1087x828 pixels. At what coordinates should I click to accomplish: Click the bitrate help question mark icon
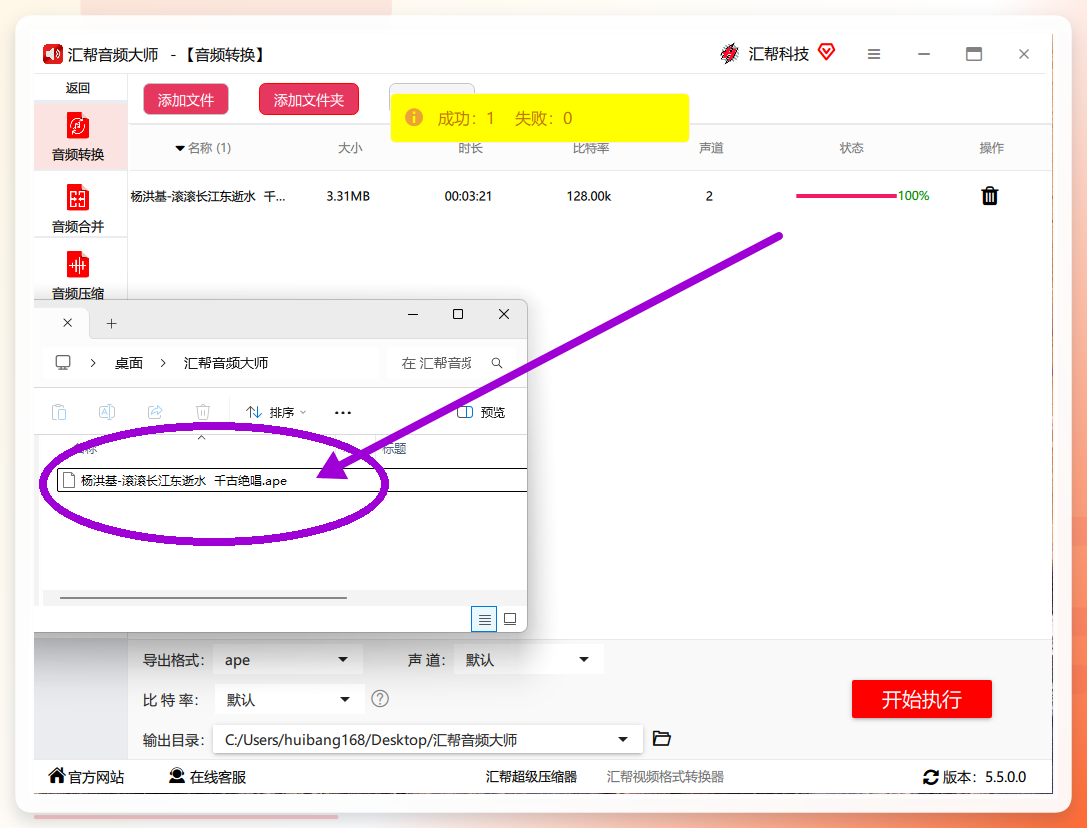(x=380, y=698)
